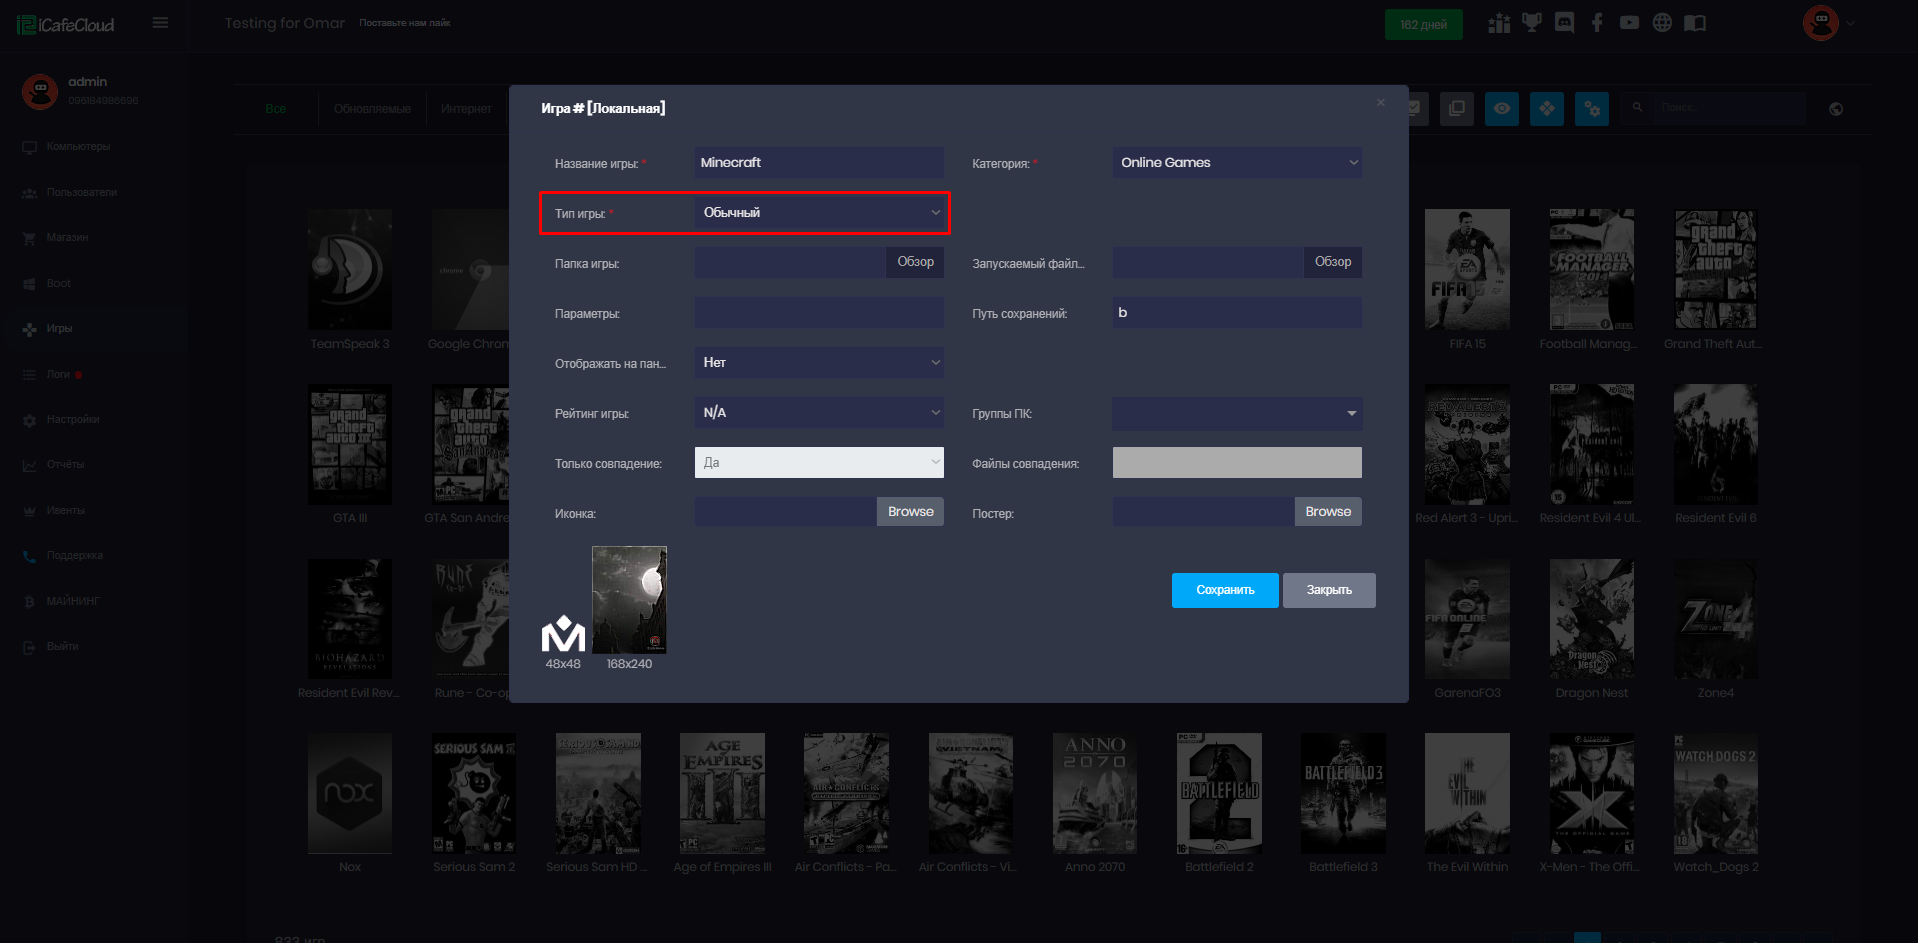The height and width of the screenshot is (943, 1918).
Task: Click the Параметры input field
Action: coord(819,313)
